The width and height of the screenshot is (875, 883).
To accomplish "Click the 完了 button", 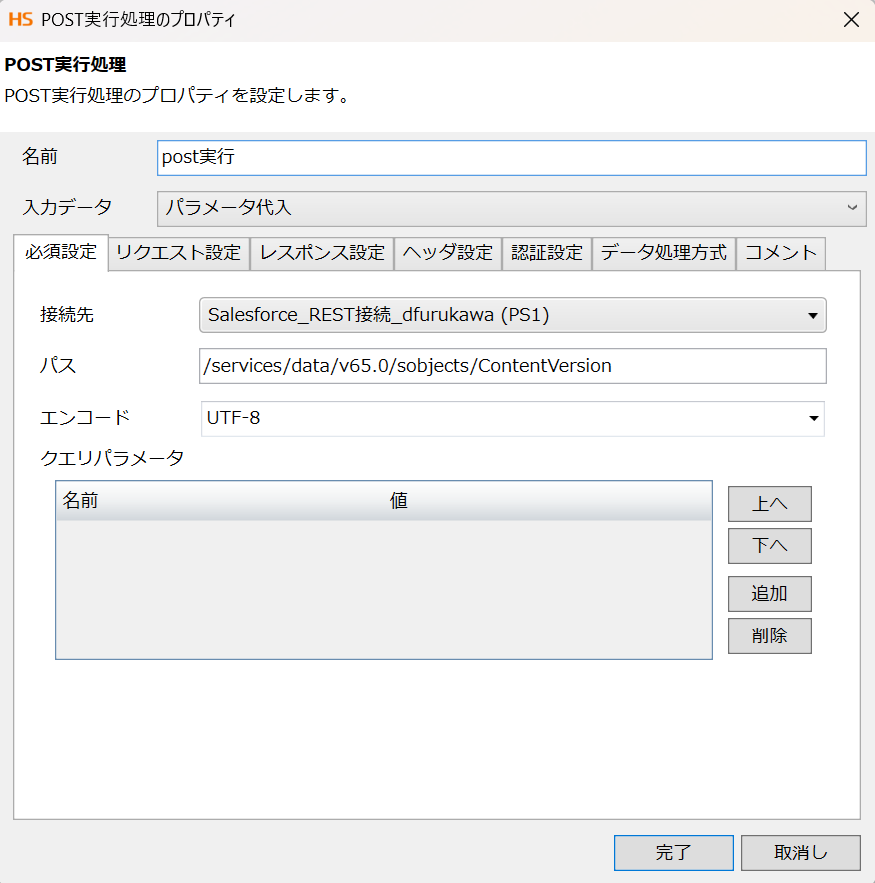I will [x=673, y=853].
